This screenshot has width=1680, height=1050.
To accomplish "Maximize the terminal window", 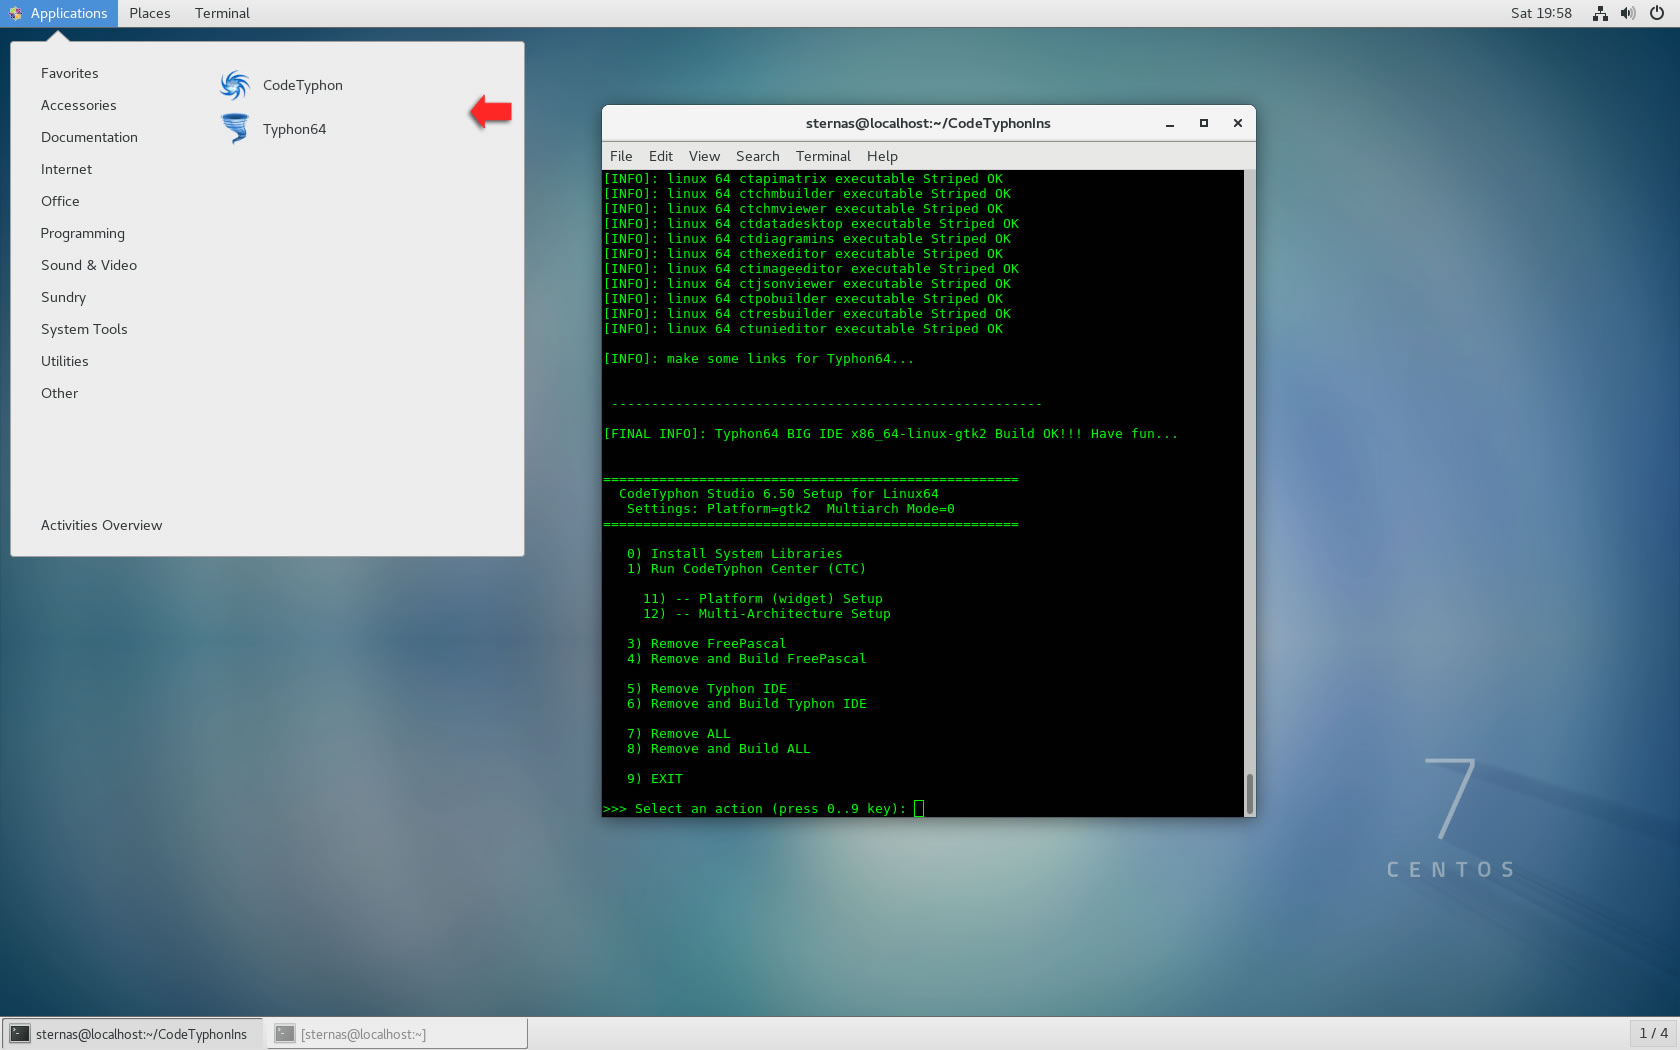I will pyautogui.click(x=1204, y=123).
